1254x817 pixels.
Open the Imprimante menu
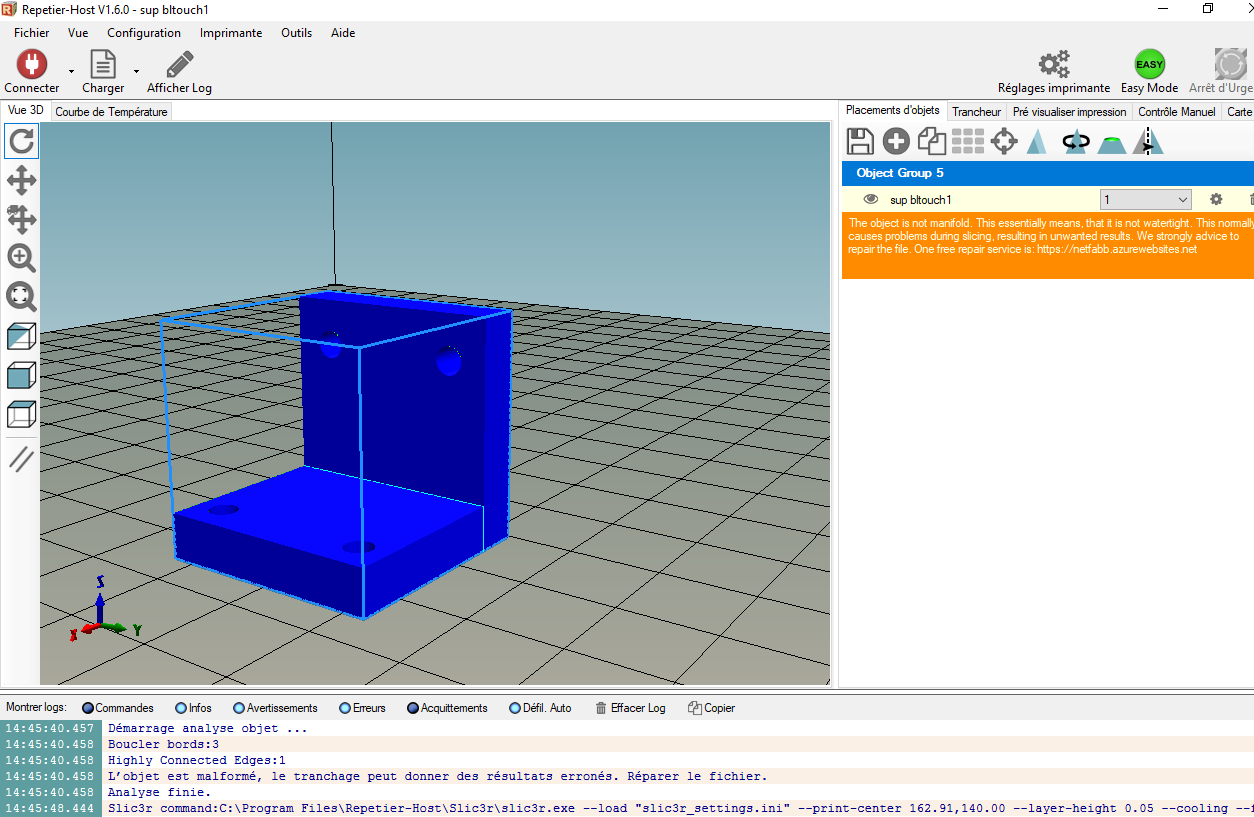click(x=231, y=33)
